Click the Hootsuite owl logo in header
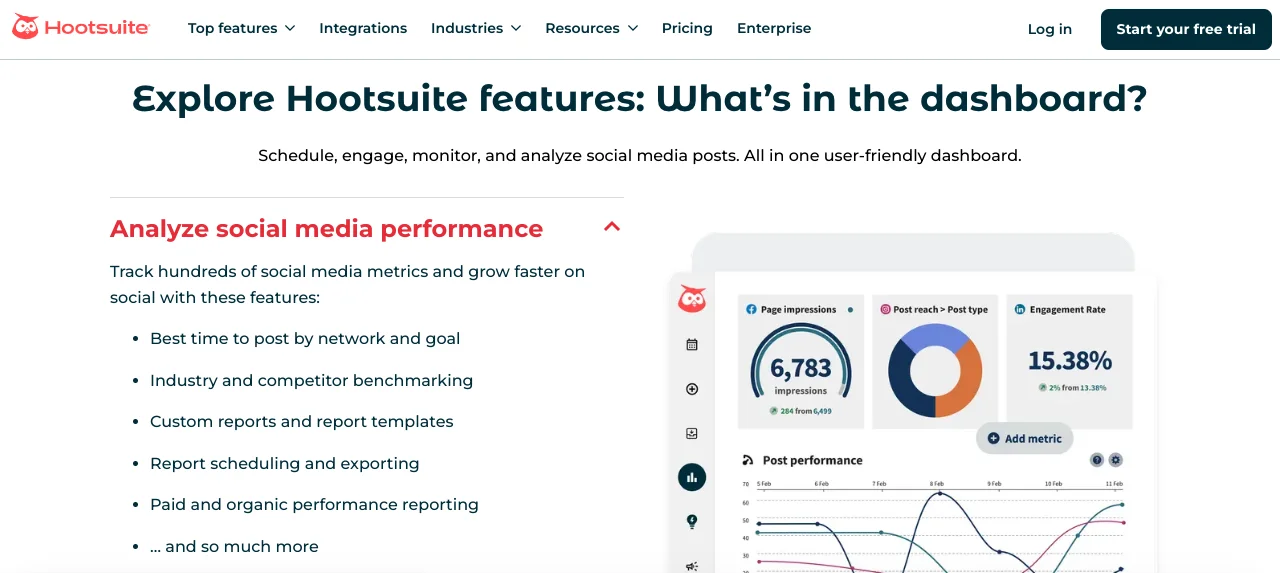The height and width of the screenshot is (573, 1280). [x=25, y=28]
